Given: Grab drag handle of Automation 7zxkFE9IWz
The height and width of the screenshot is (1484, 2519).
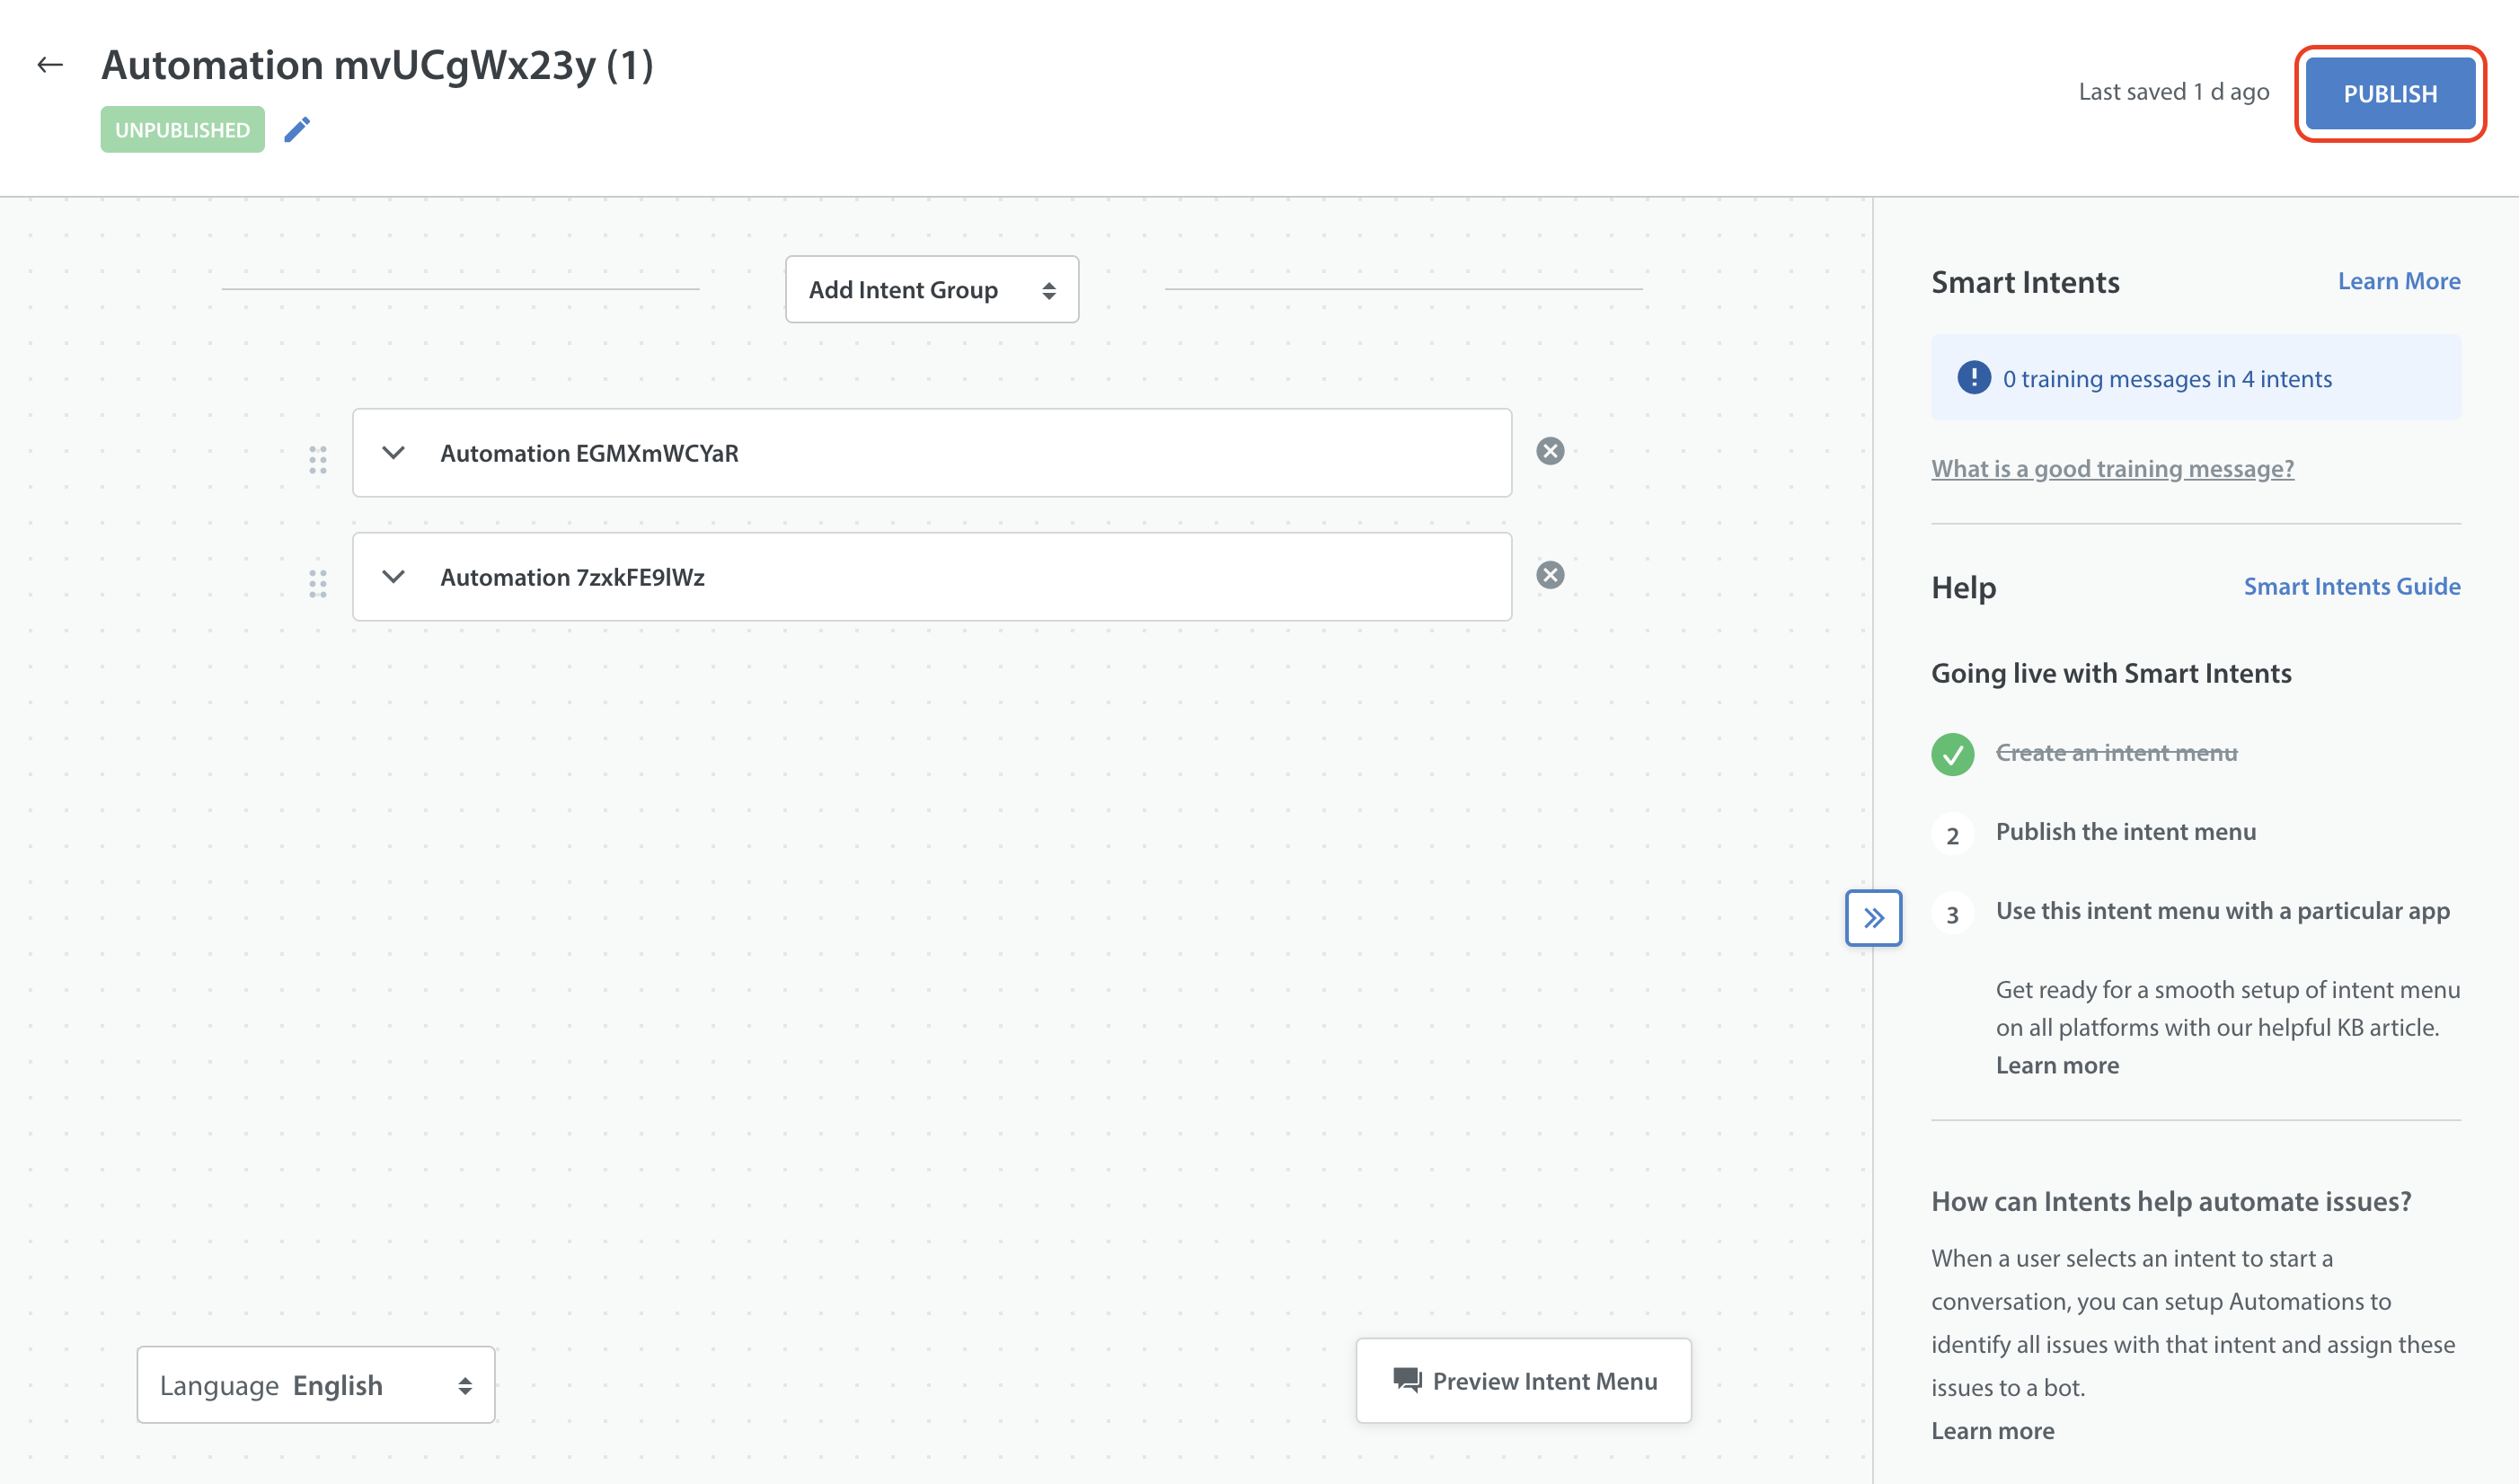Looking at the screenshot, I should point(318,584).
